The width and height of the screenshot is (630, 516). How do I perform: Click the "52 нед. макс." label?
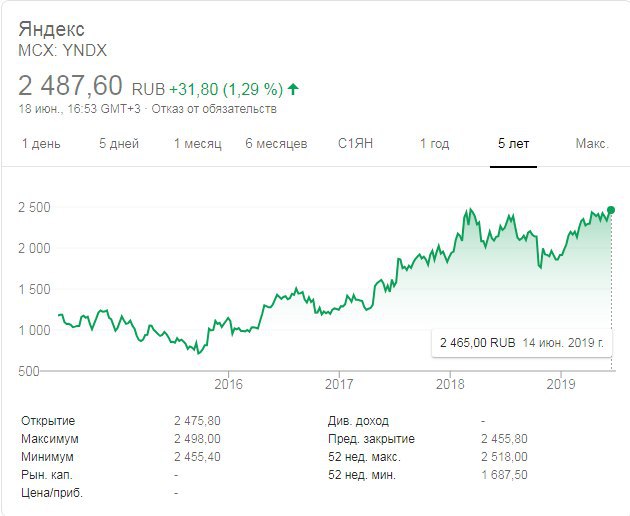[364, 457]
